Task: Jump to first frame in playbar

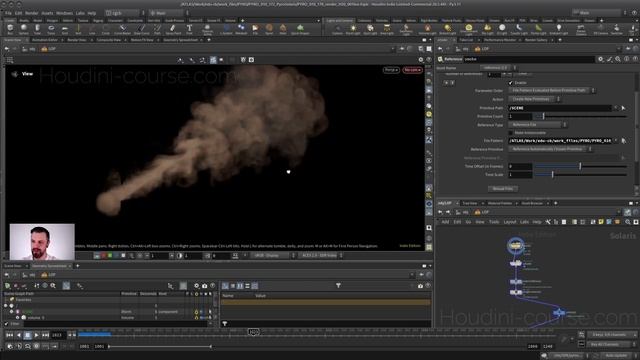Action: click(9, 335)
